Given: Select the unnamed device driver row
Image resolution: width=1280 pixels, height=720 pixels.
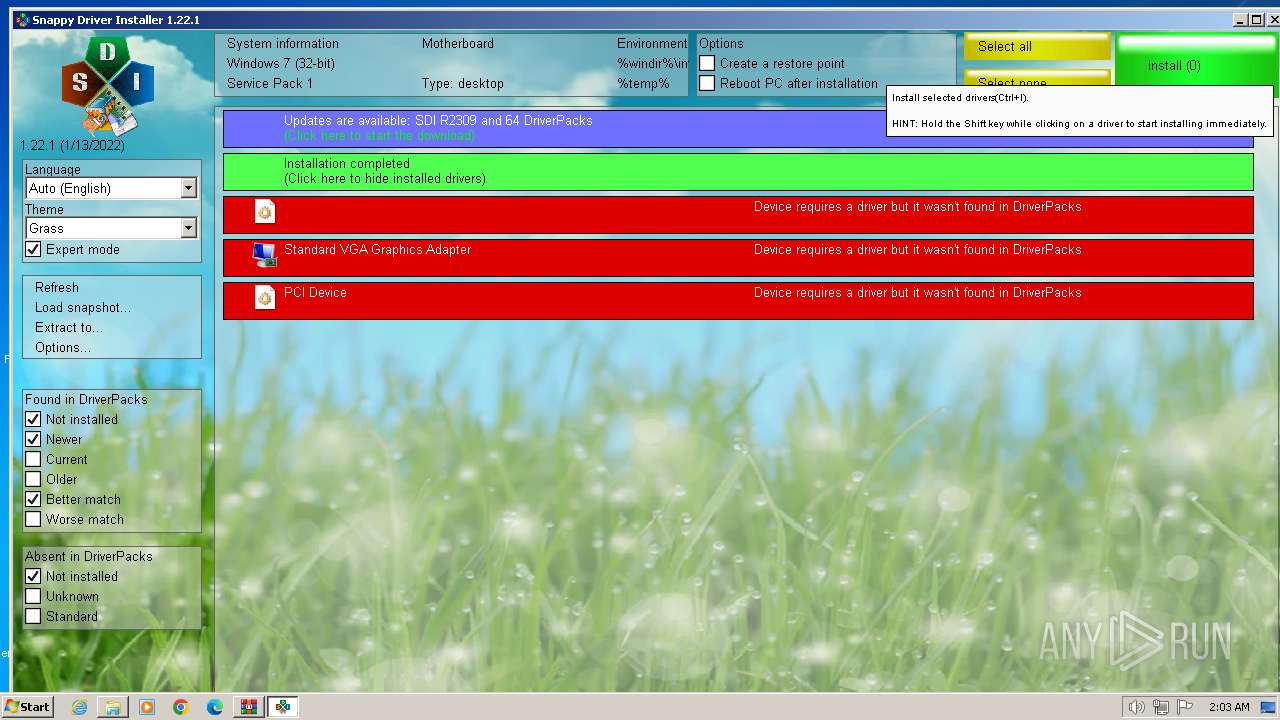Looking at the screenshot, I should point(738,214).
